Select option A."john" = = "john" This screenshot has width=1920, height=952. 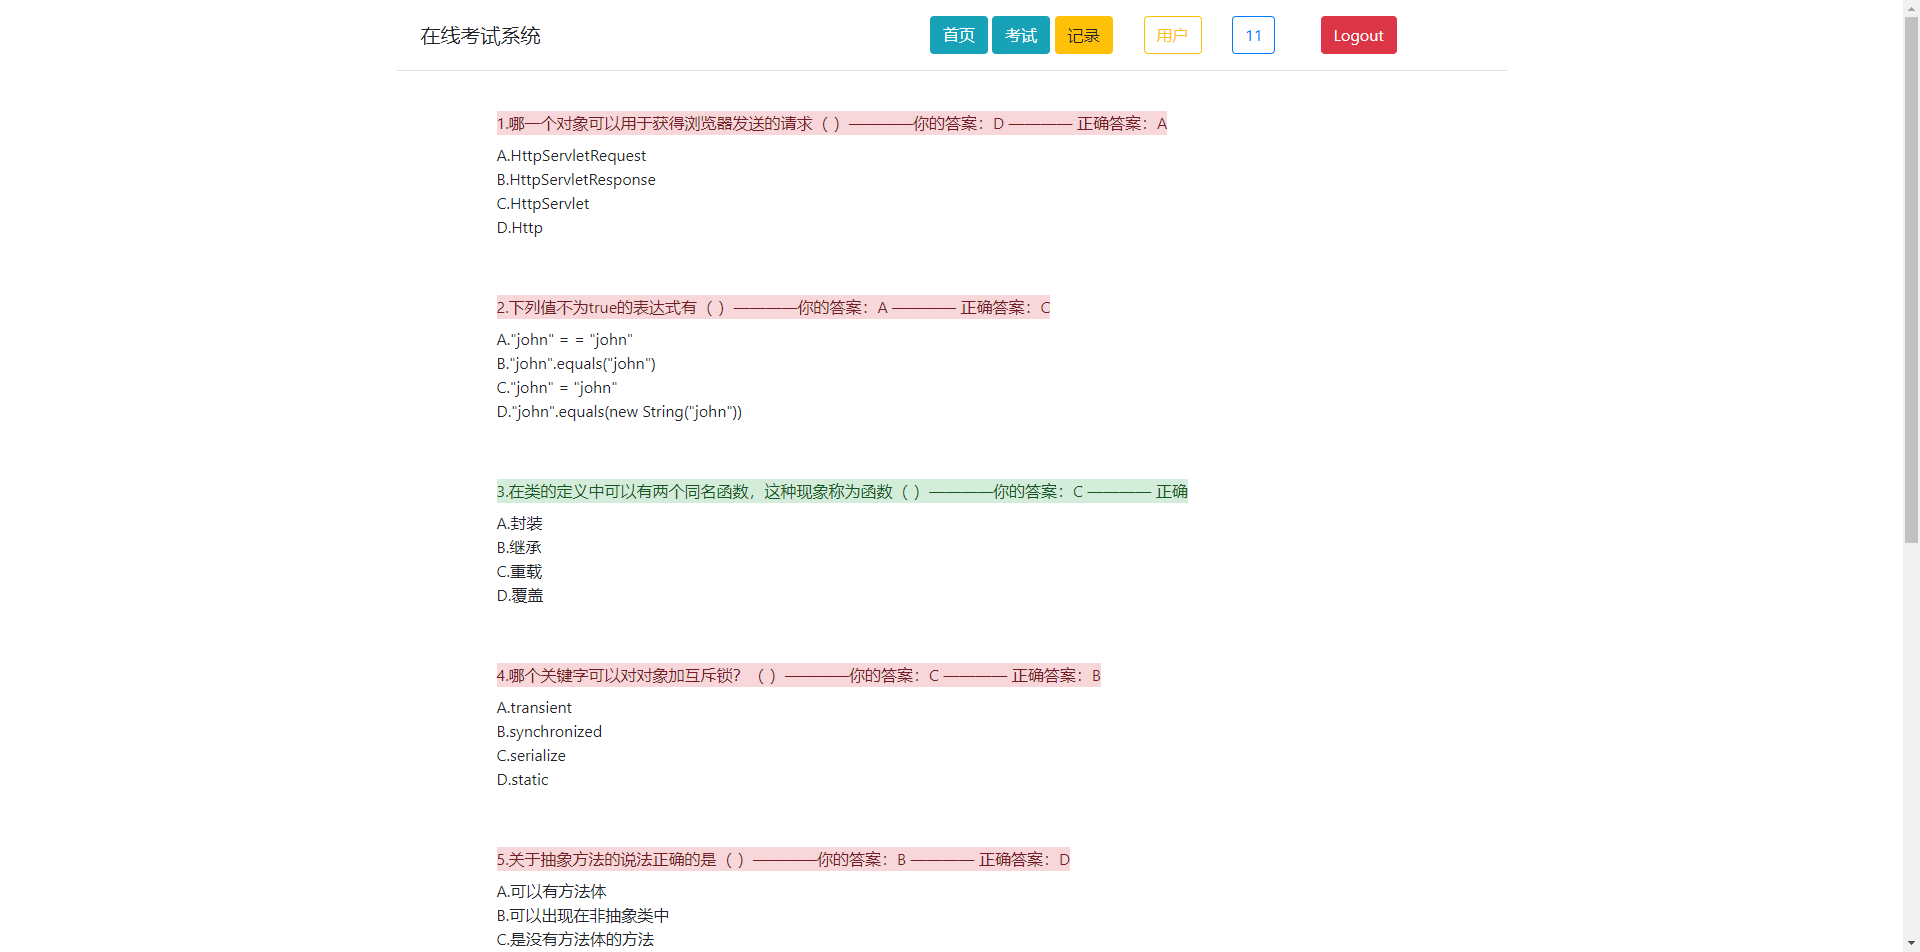click(565, 340)
